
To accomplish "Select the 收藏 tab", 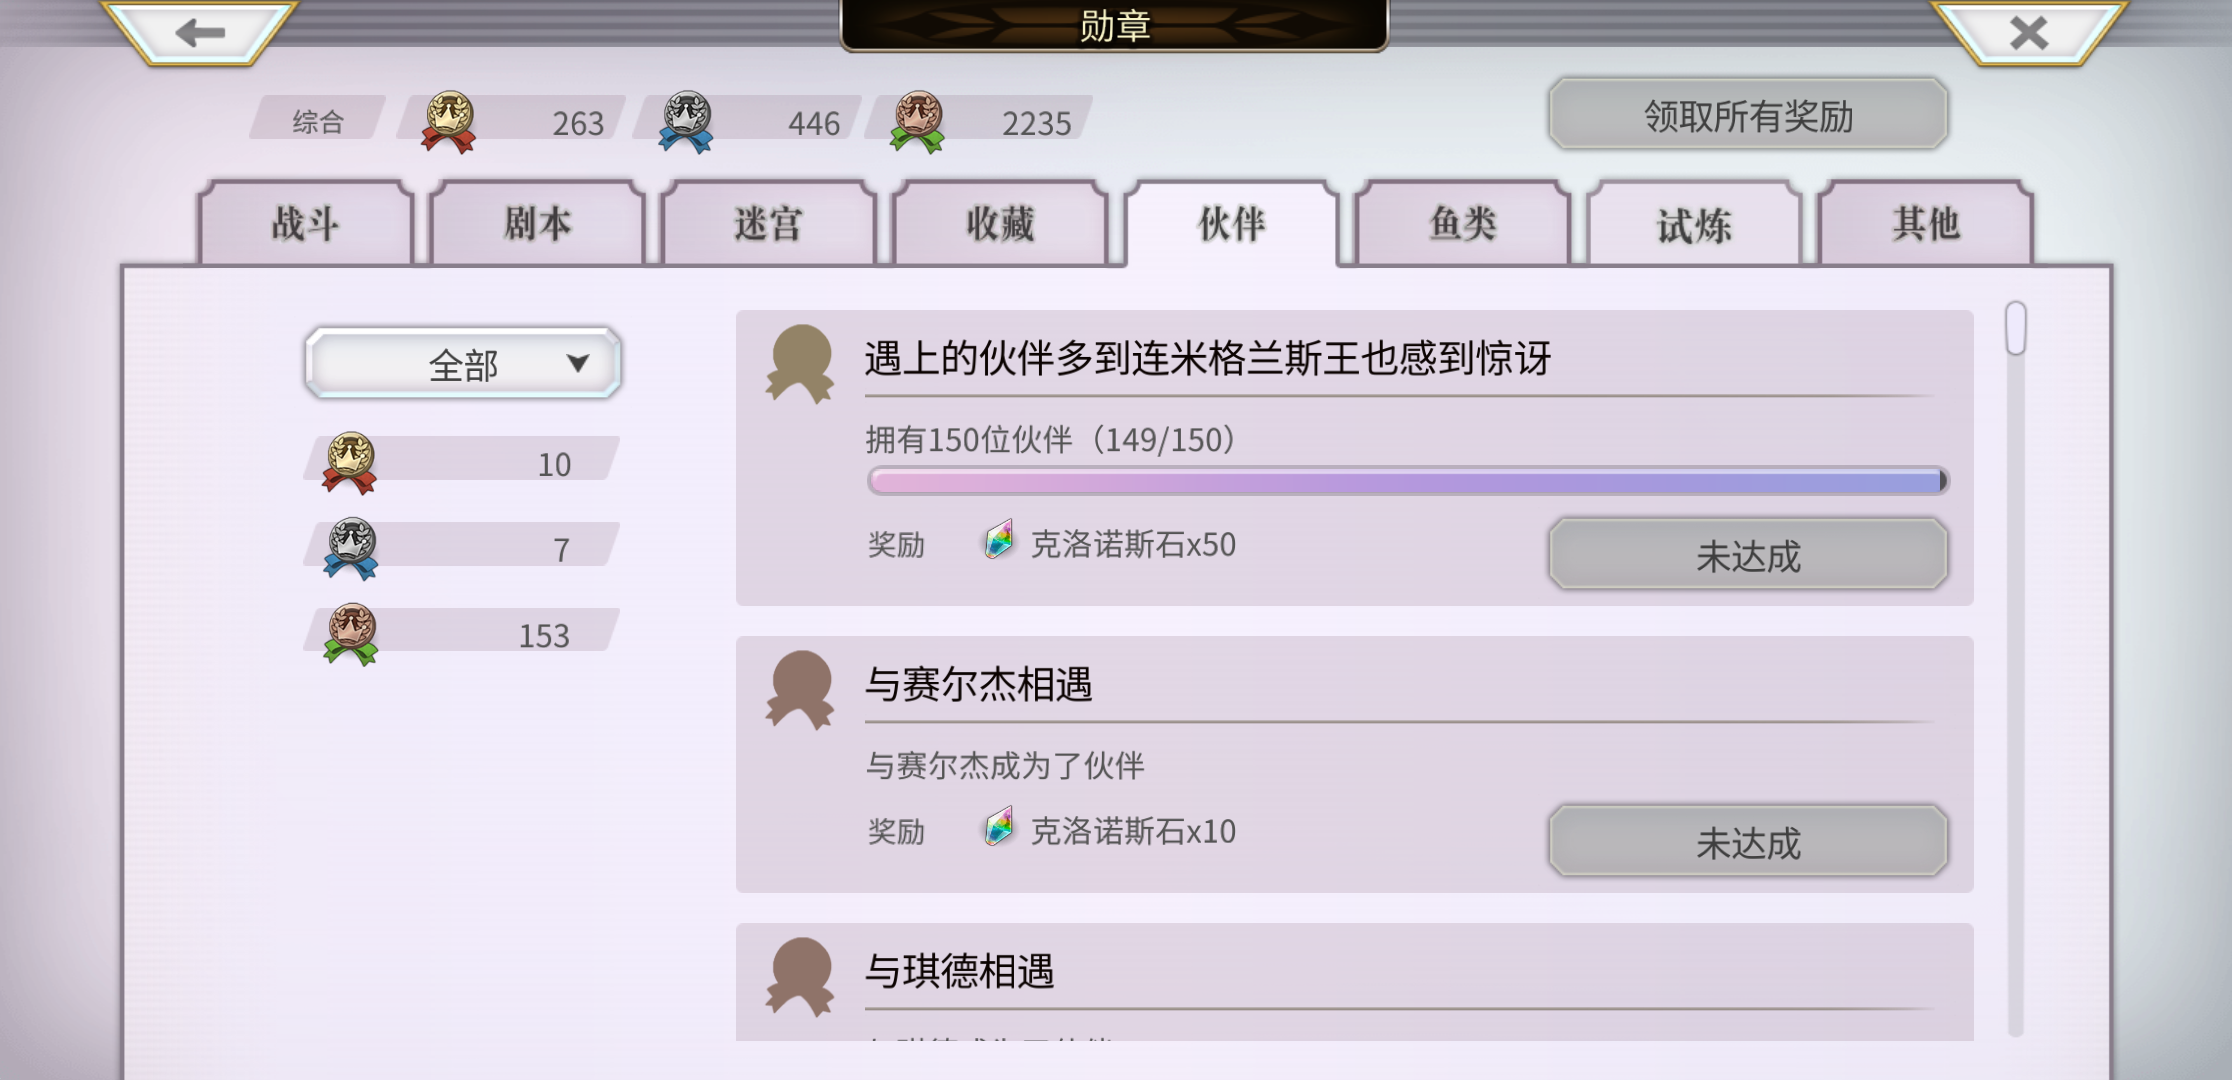I will click(1000, 223).
